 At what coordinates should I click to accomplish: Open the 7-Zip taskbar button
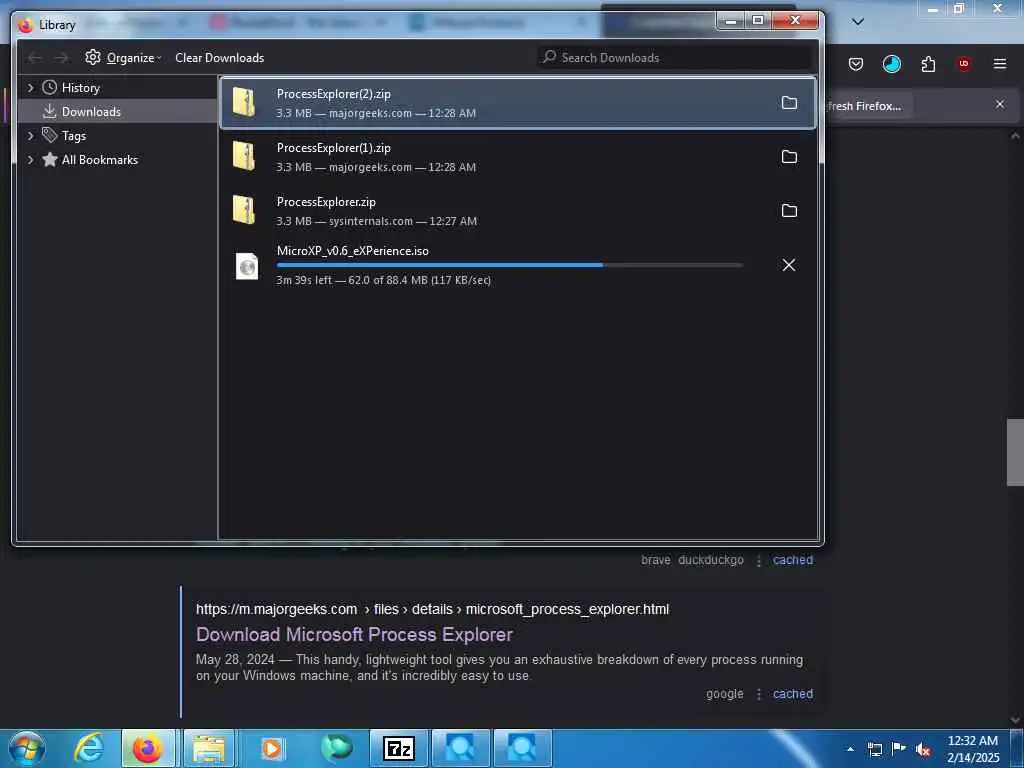(x=399, y=748)
